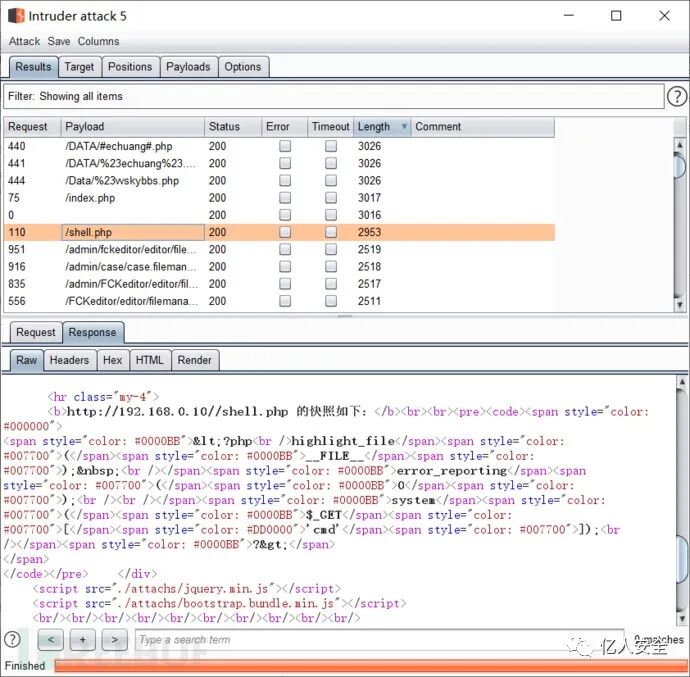Select the Headers view tab
Viewport: 690px width, 677px height.
click(70, 360)
